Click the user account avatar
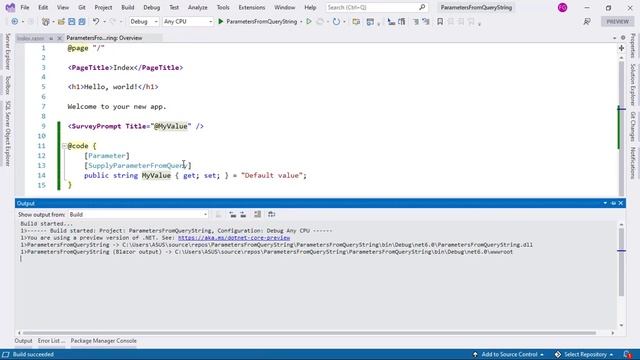 562,7
